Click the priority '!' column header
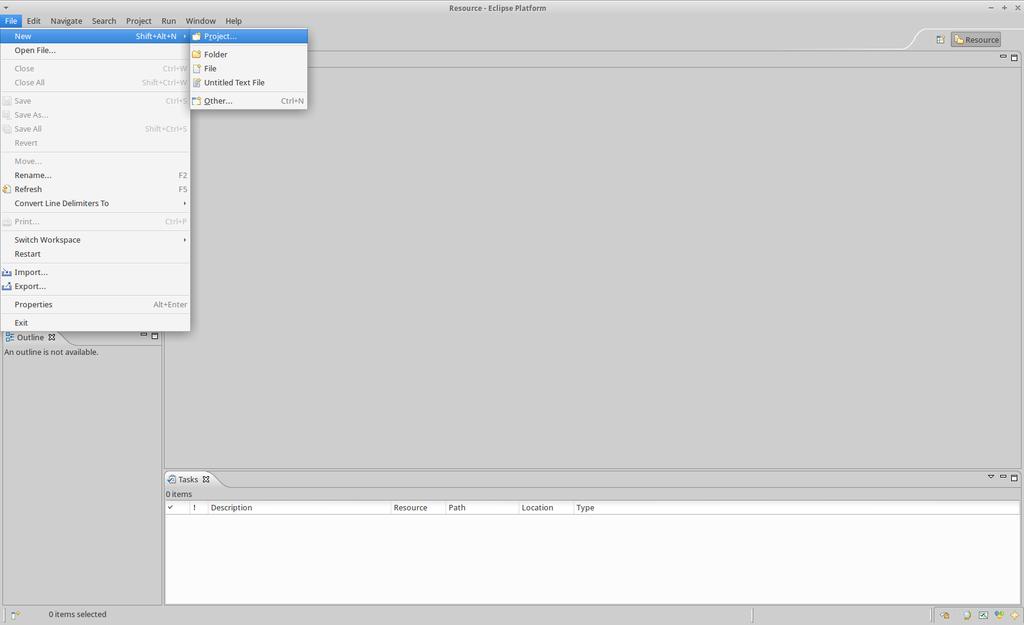Screen dimensions: 1024x625 click(x=198, y=507)
